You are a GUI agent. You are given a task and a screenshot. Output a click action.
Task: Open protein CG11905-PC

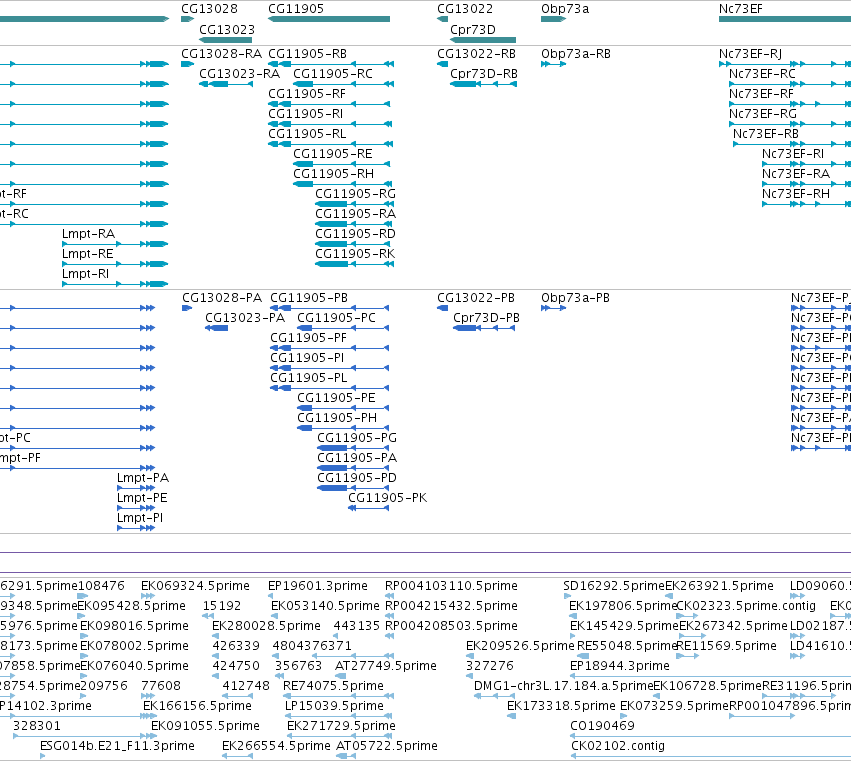coord(336,318)
